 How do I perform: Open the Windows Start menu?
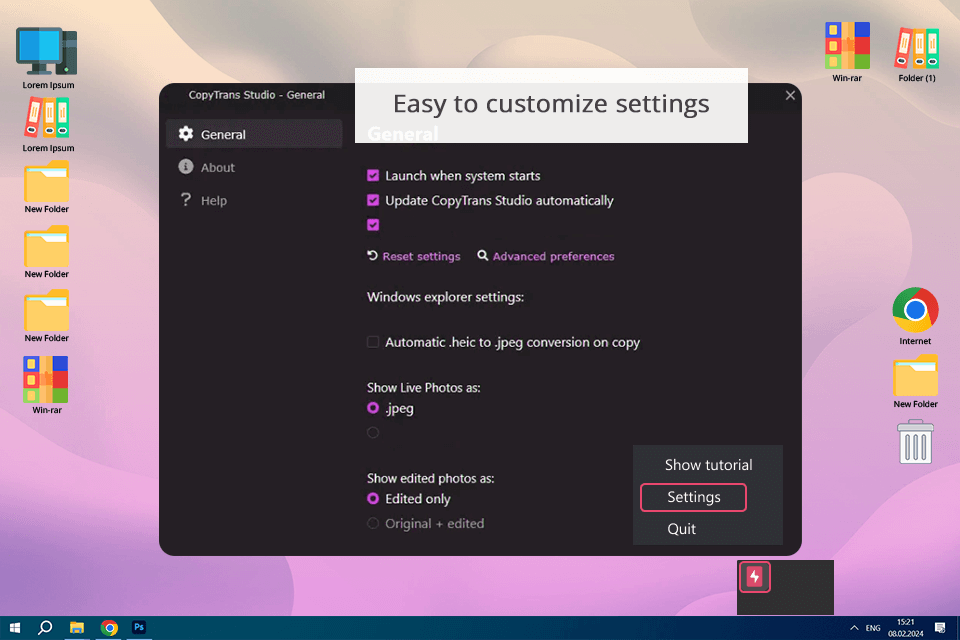point(15,628)
